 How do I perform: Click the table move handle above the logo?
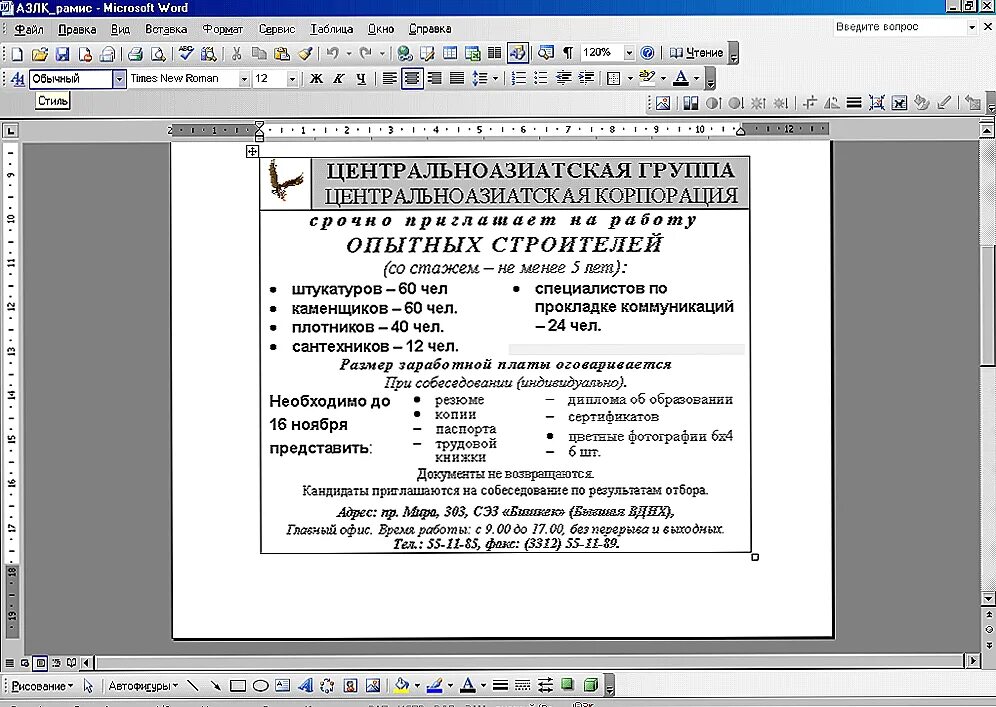tap(252, 151)
